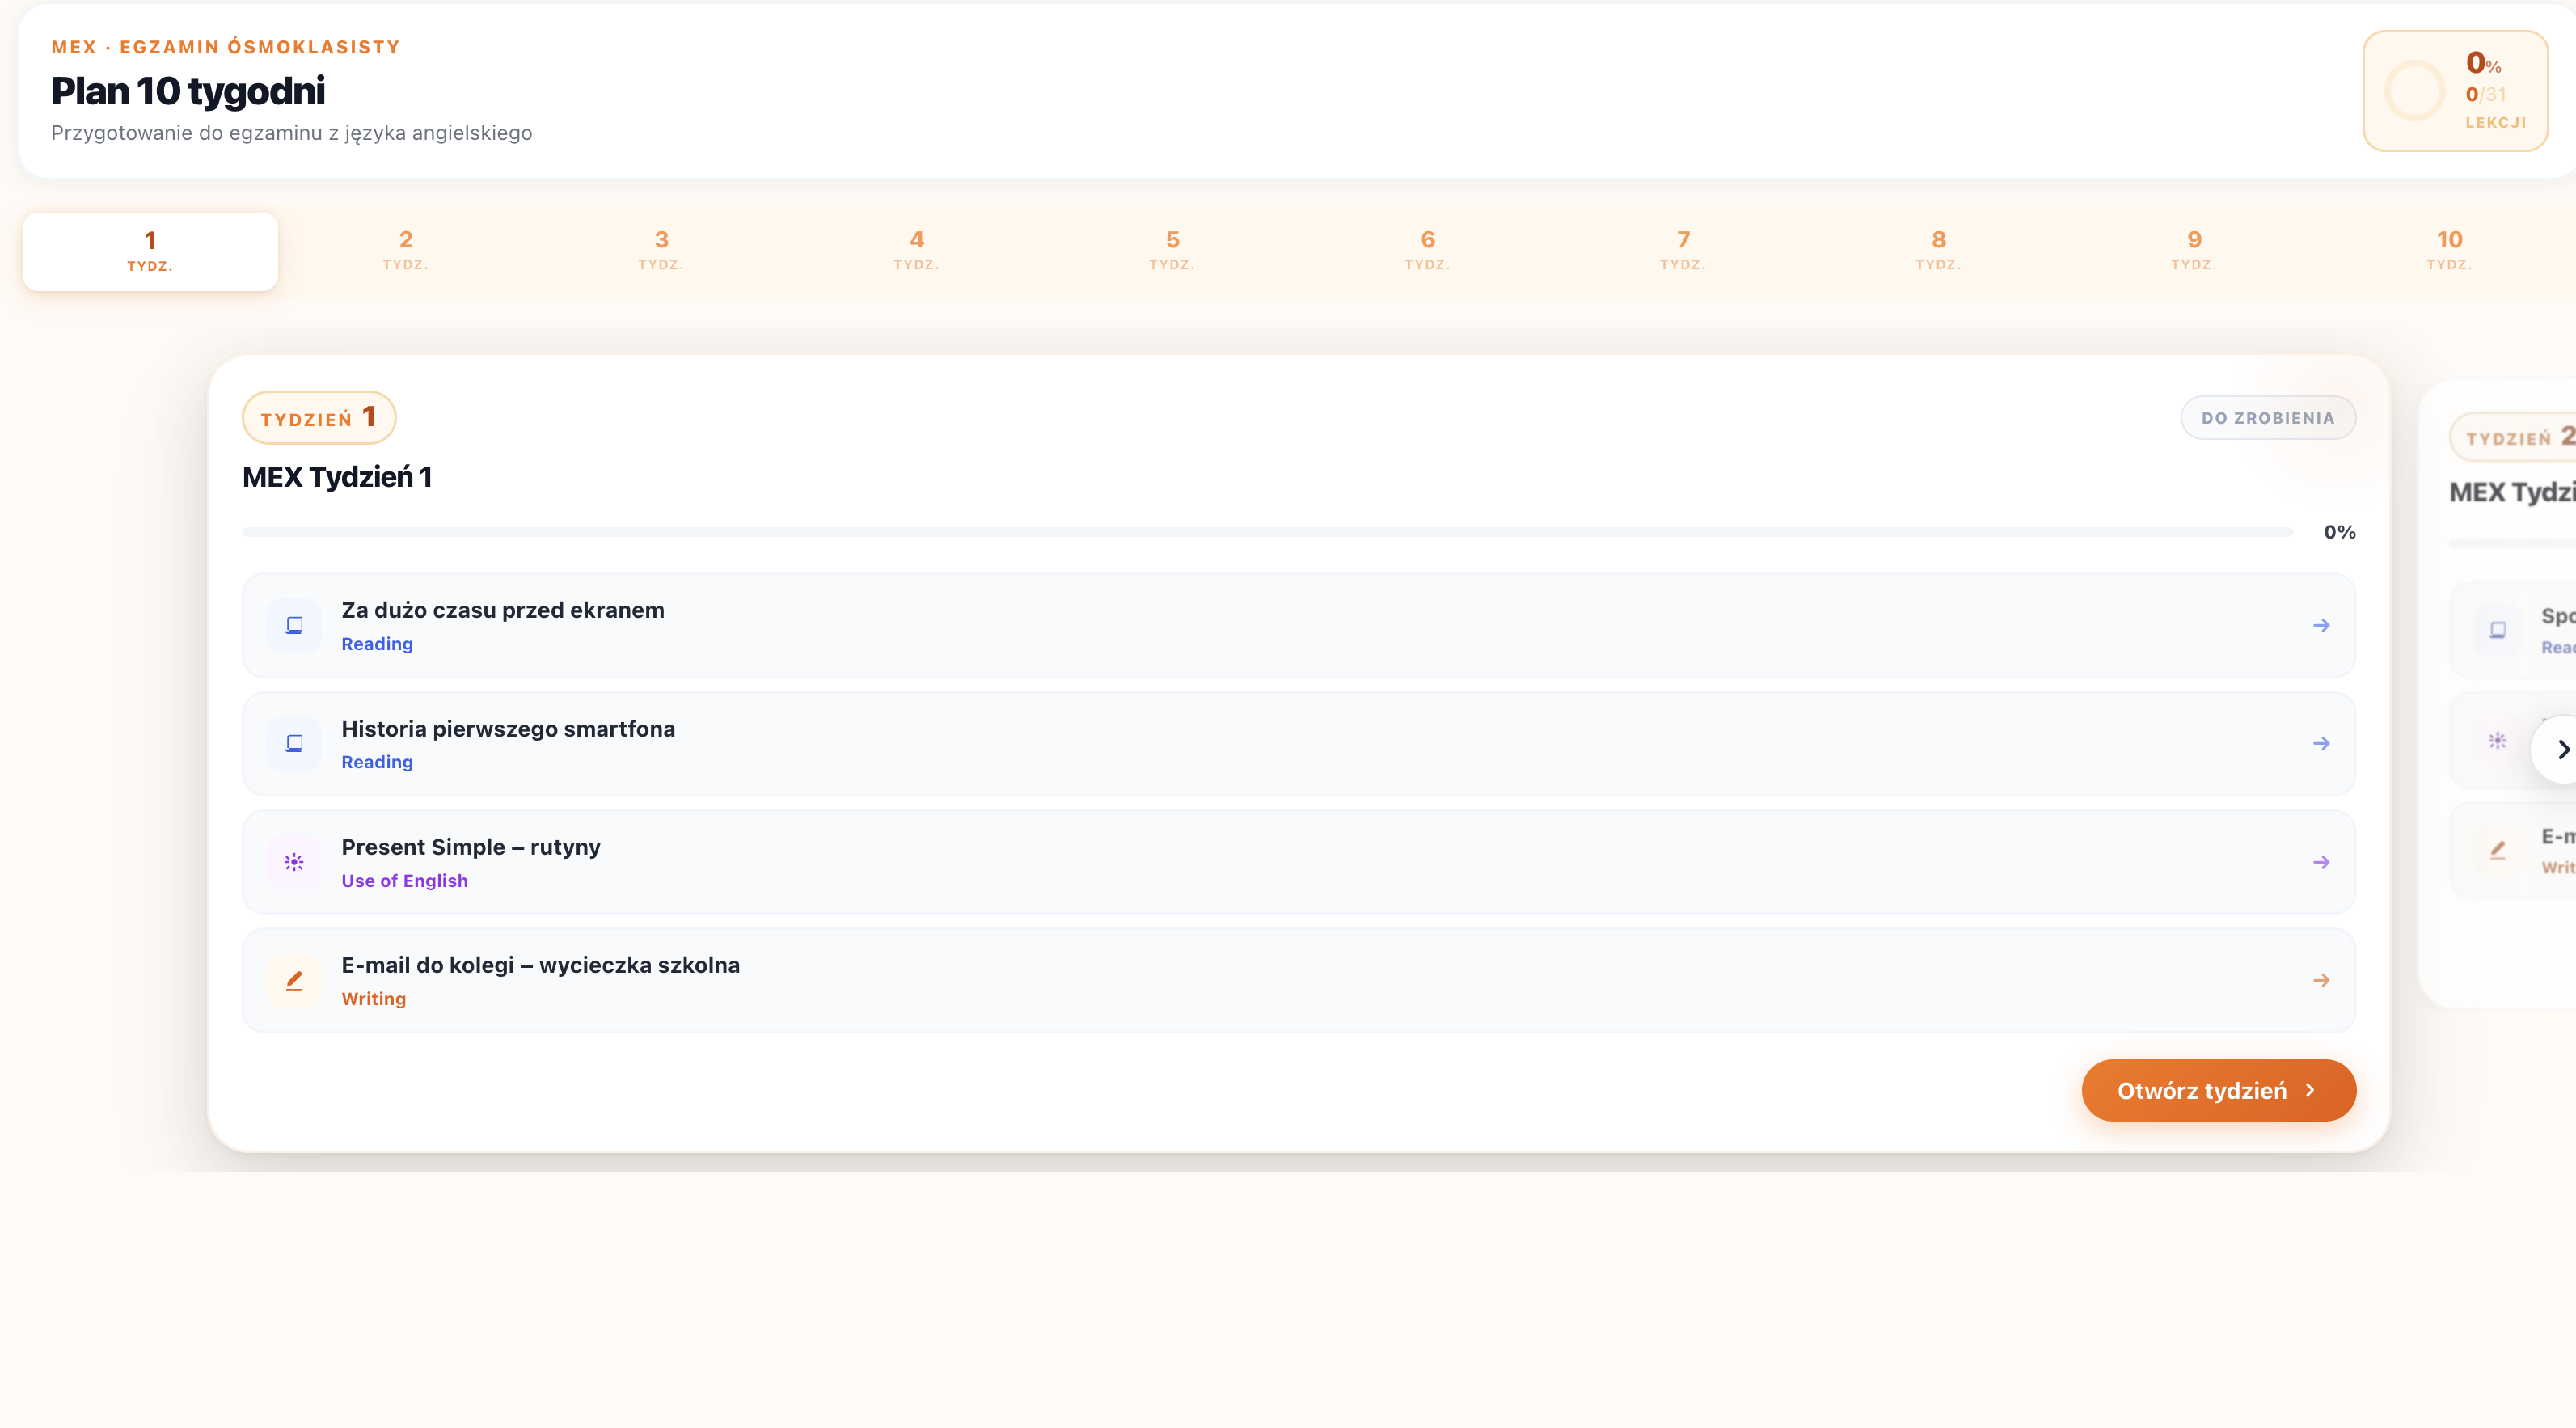This screenshot has width=2576, height=1428.
Task: Click the circular progress ring in the header
Action: (2414, 91)
